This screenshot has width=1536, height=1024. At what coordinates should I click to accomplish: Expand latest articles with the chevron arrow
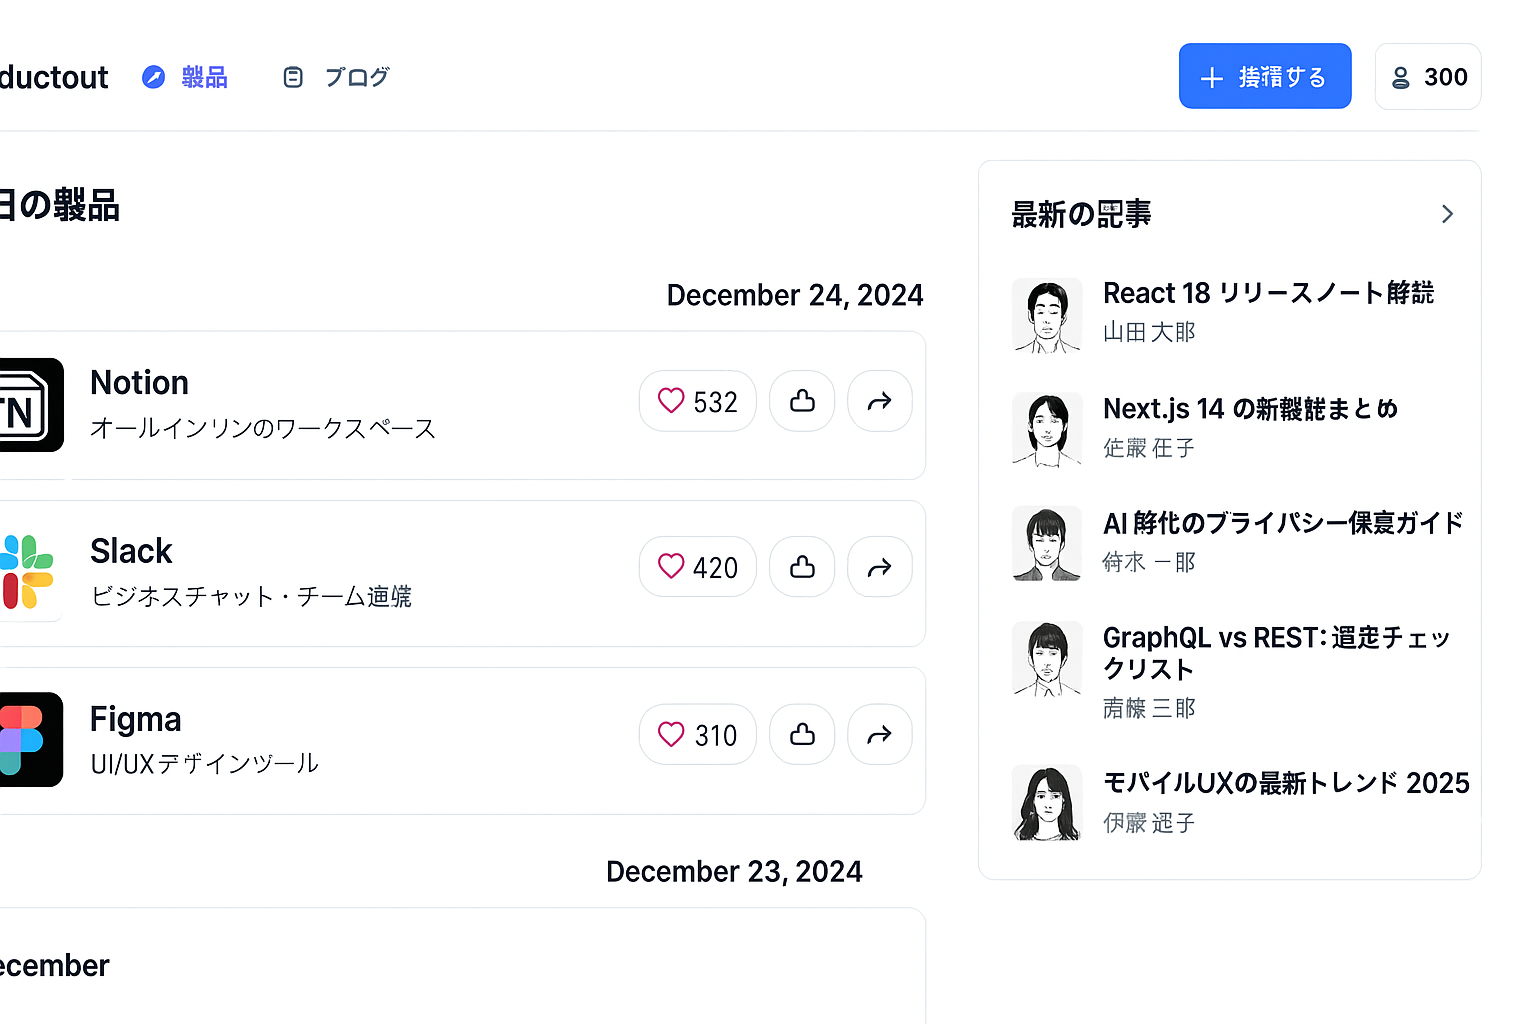point(1447,214)
